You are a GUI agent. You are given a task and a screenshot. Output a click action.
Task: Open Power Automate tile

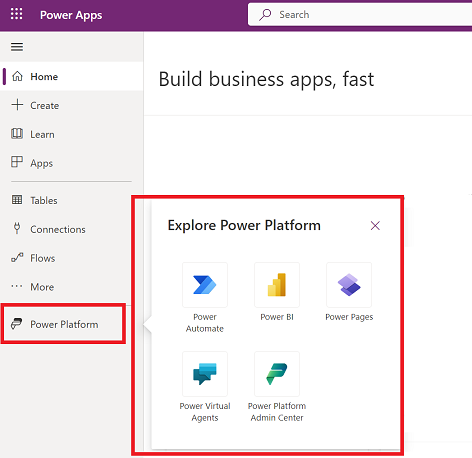(205, 298)
